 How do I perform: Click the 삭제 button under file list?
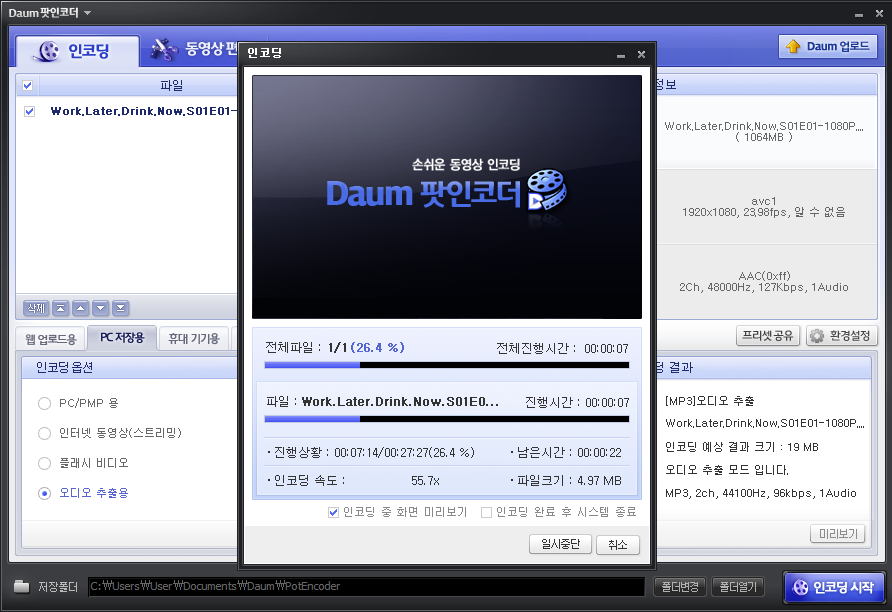click(36, 308)
